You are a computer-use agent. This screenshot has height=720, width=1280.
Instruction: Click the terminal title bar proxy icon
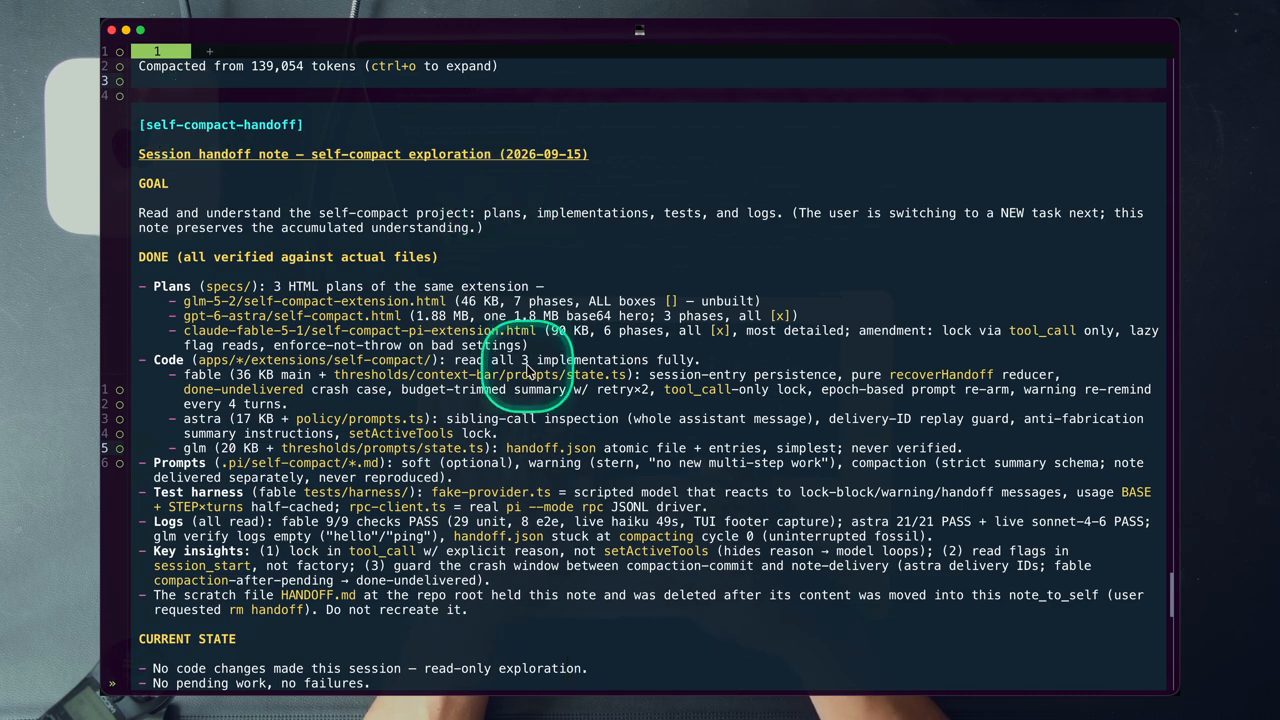coord(640,30)
